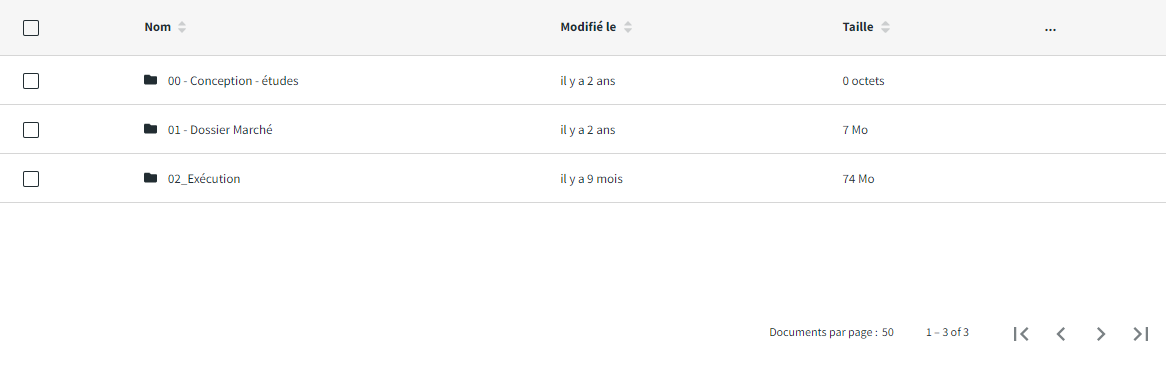Select the checkbox for 01 - Dossier Marché row
This screenshot has height=369, width=1166.
(x=30, y=130)
